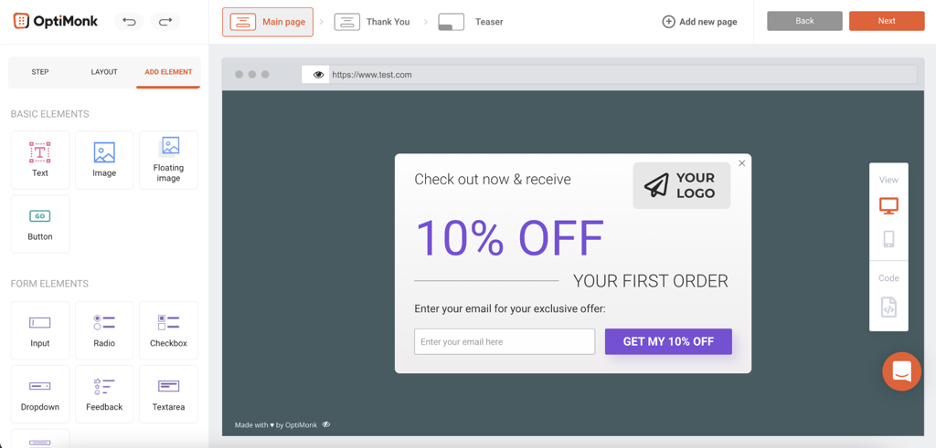Click Add new page
The height and width of the screenshot is (448, 936).
click(x=700, y=22)
